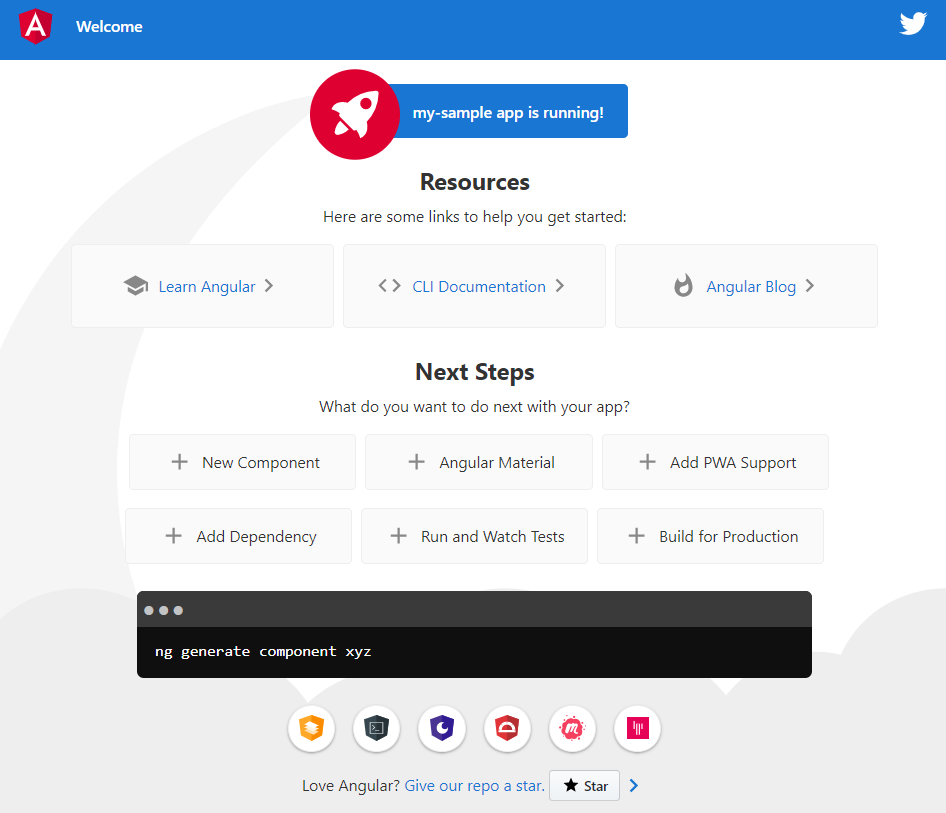
Task: Open the dark Angular CLI terminal icon
Action: coord(376,729)
